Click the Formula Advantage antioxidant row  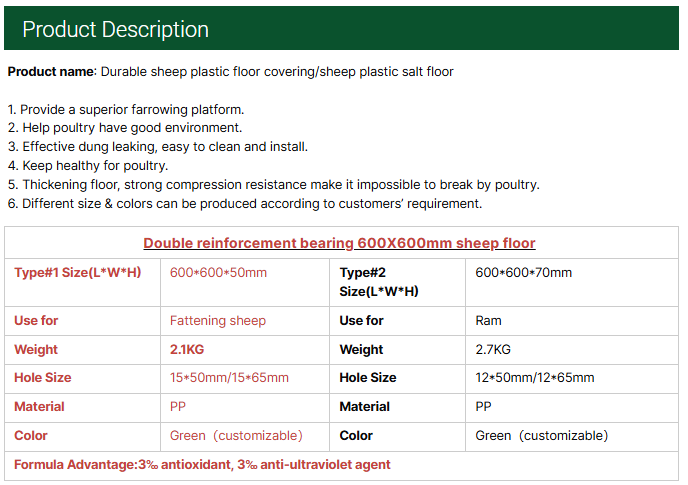[202, 465]
